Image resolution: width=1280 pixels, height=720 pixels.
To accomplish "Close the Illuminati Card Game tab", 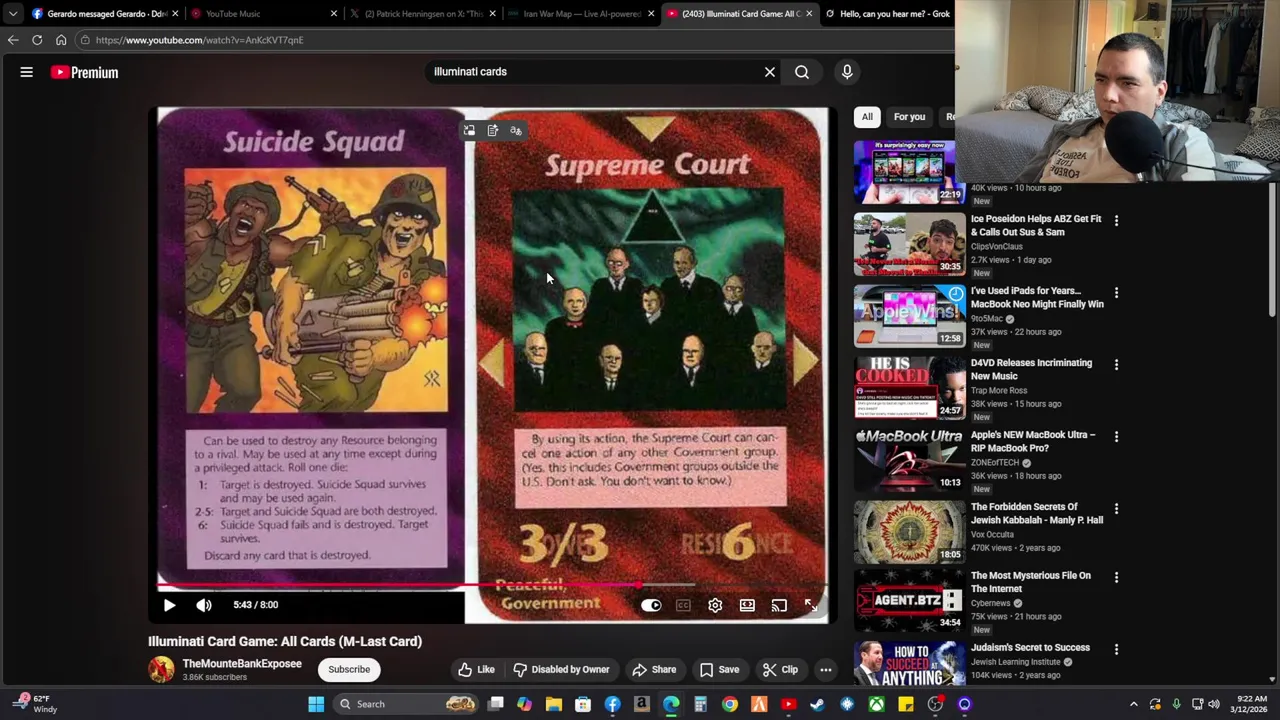I will (x=809, y=14).
